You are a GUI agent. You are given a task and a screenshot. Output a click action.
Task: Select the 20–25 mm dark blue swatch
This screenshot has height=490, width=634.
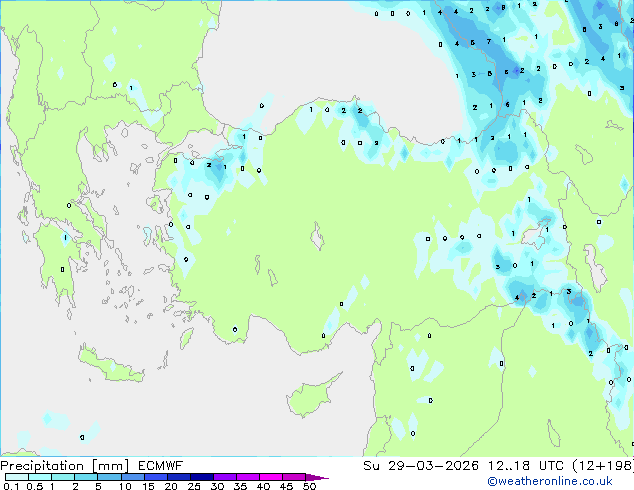[x=178, y=477]
